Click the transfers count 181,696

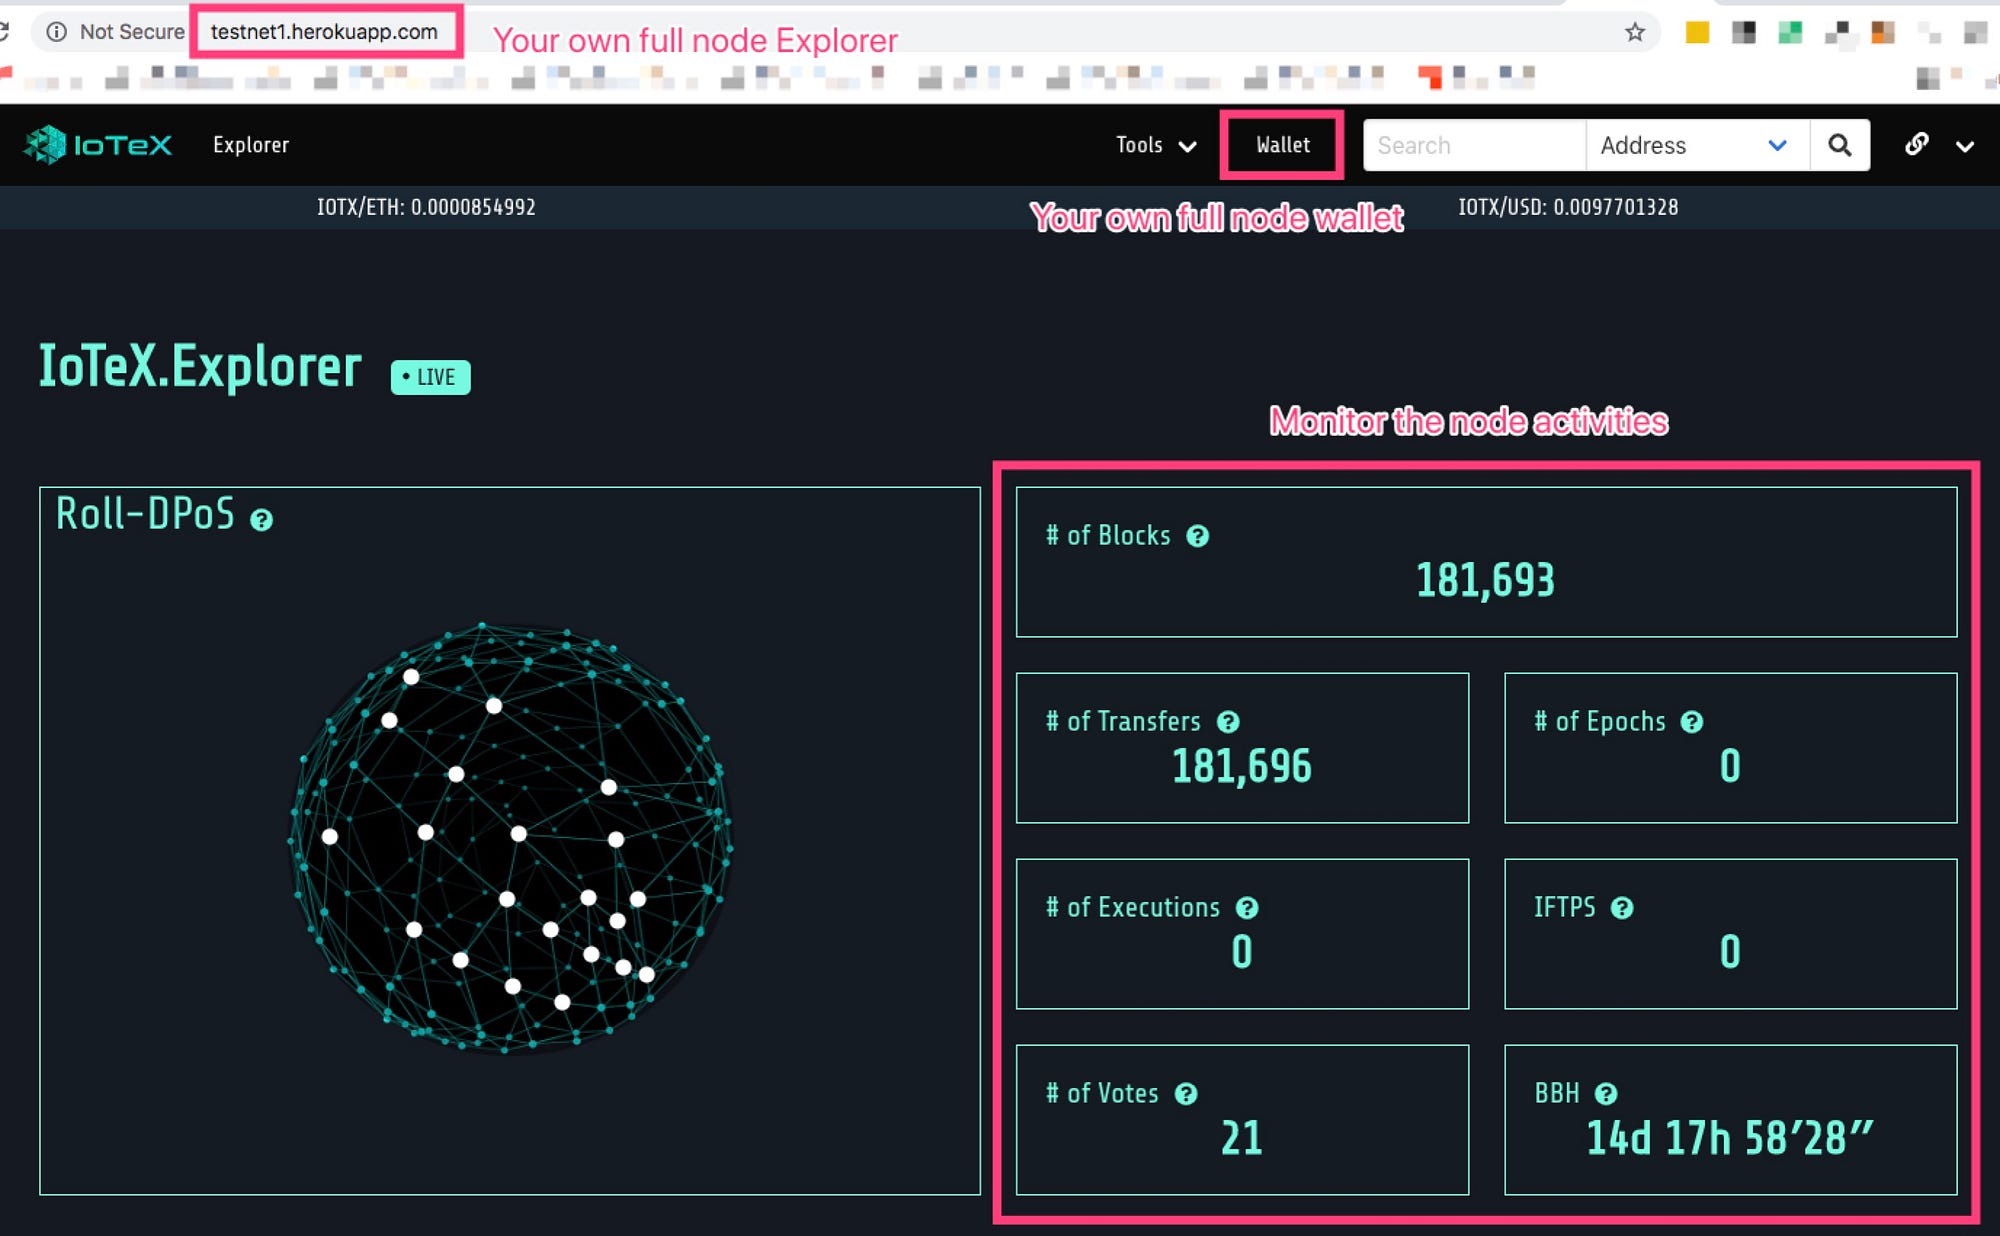coord(1241,766)
